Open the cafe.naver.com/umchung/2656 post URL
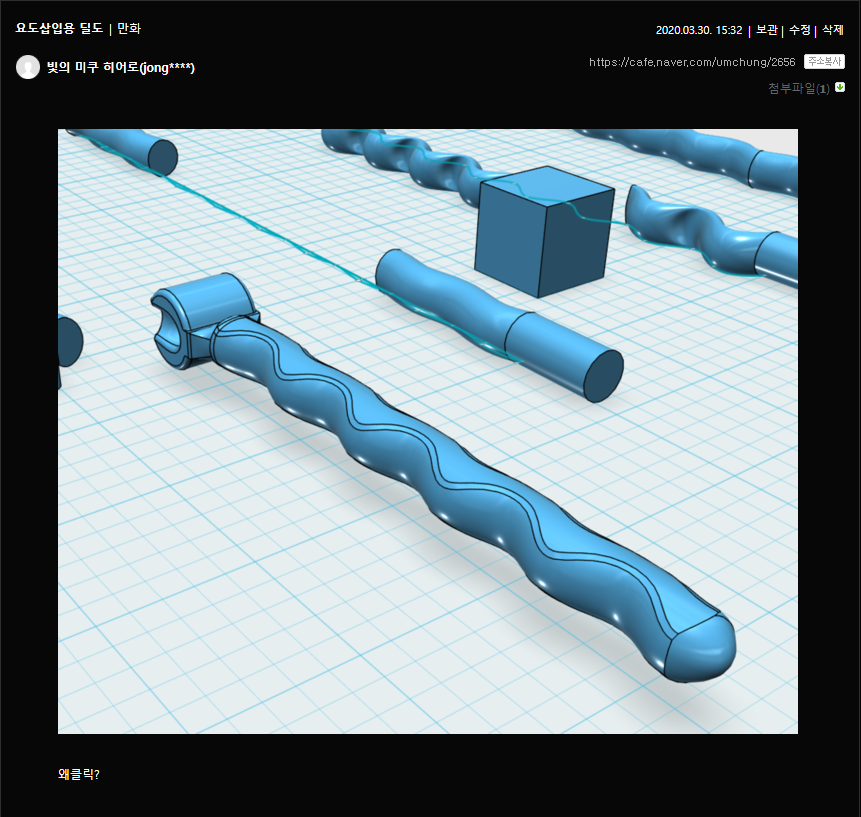The width and height of the screenshot is (861, 817). (692, 62)
